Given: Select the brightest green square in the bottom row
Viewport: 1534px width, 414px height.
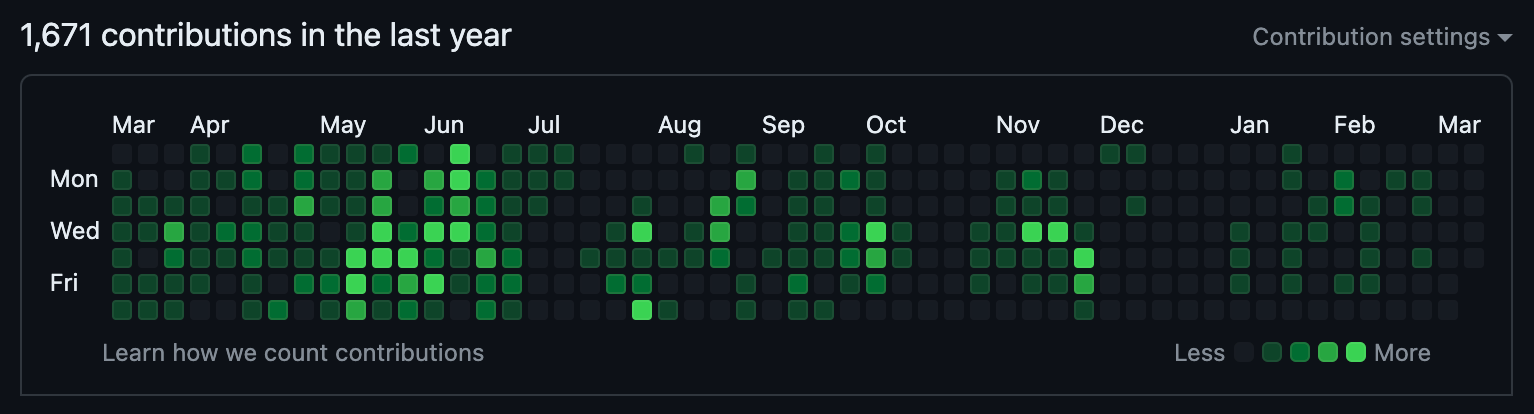Looking at the screenshot, I should (x=642, y=309).
